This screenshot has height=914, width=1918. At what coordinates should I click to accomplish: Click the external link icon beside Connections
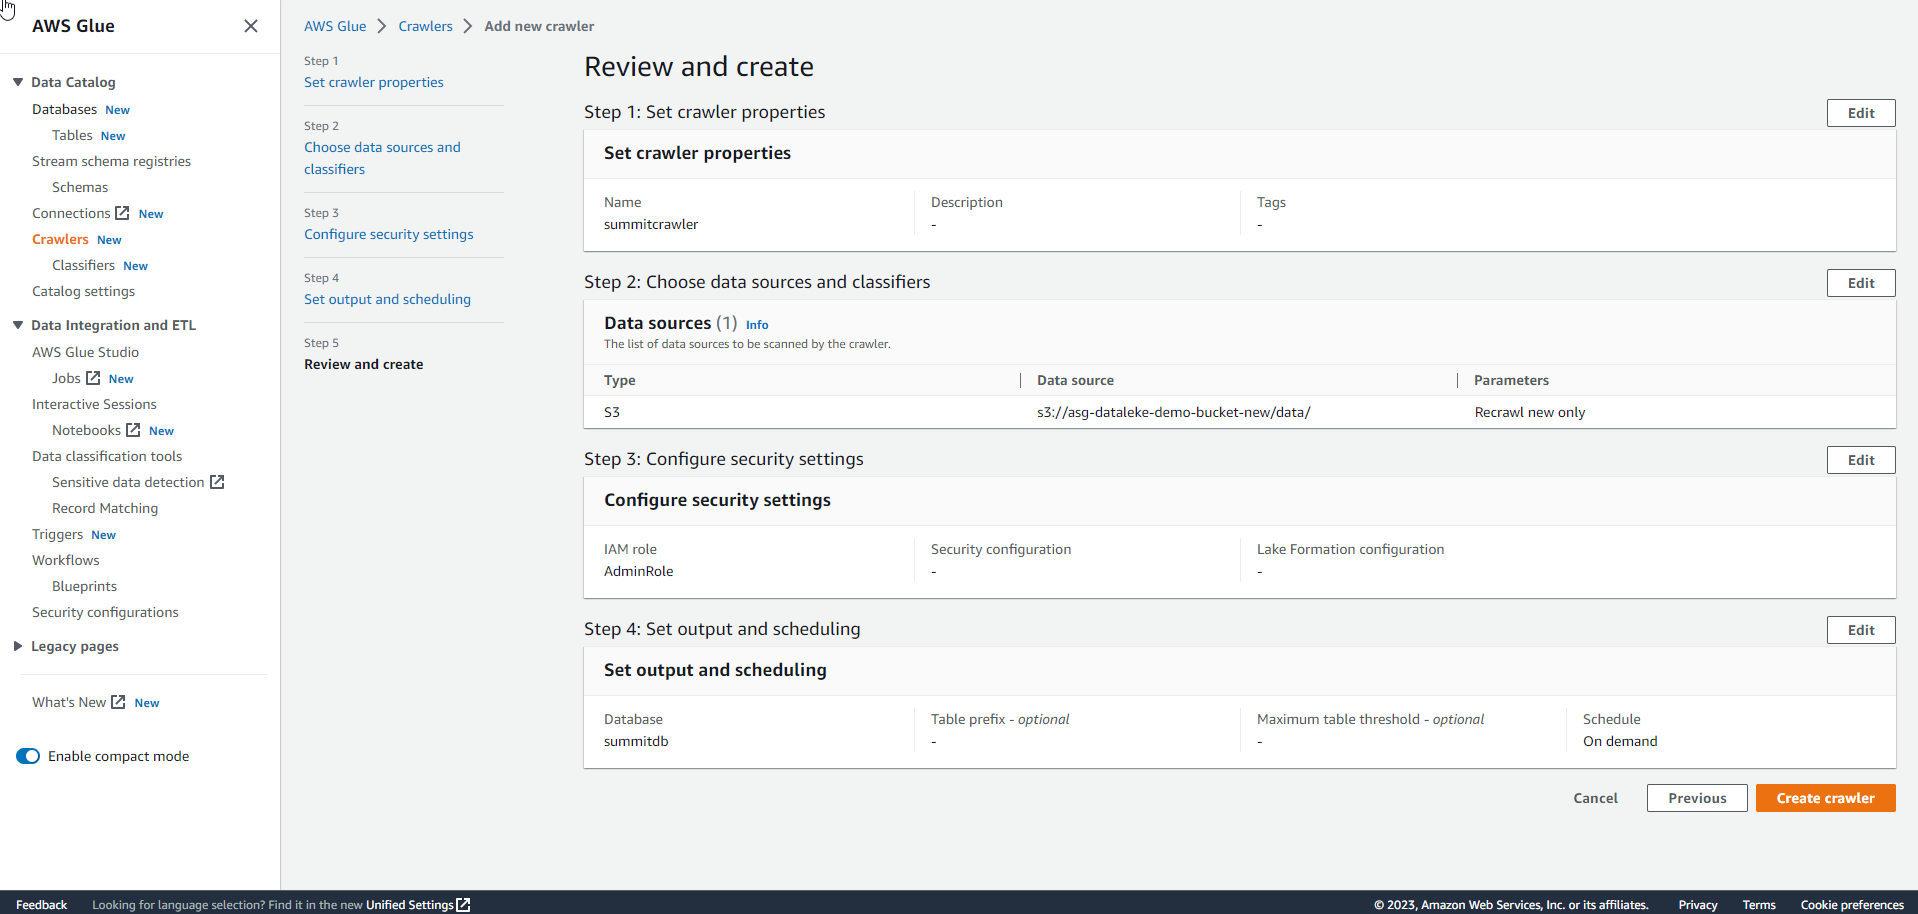[122, 213]
